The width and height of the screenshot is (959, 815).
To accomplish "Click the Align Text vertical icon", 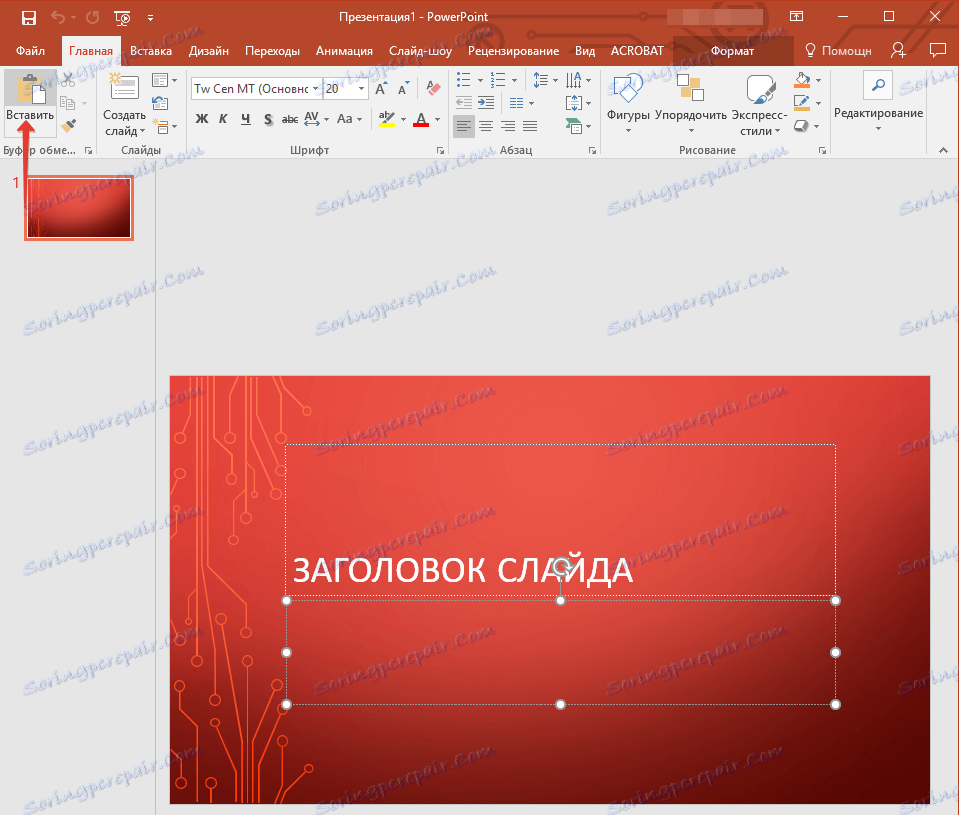I will point(574,103).
